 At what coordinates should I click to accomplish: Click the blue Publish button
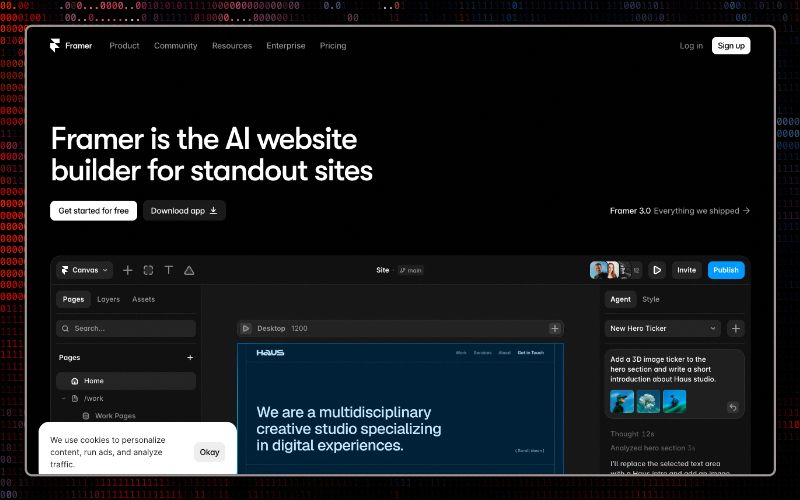point(726,270)
